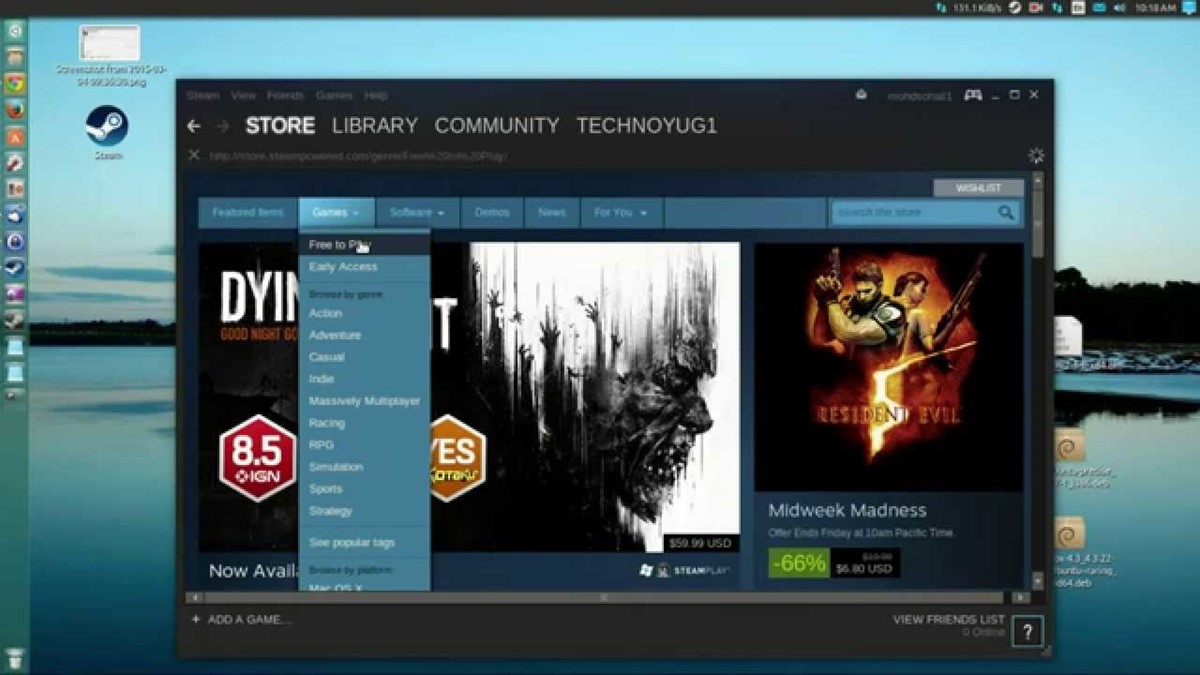Open the Files launcher icon

click(x=14, y=57)
